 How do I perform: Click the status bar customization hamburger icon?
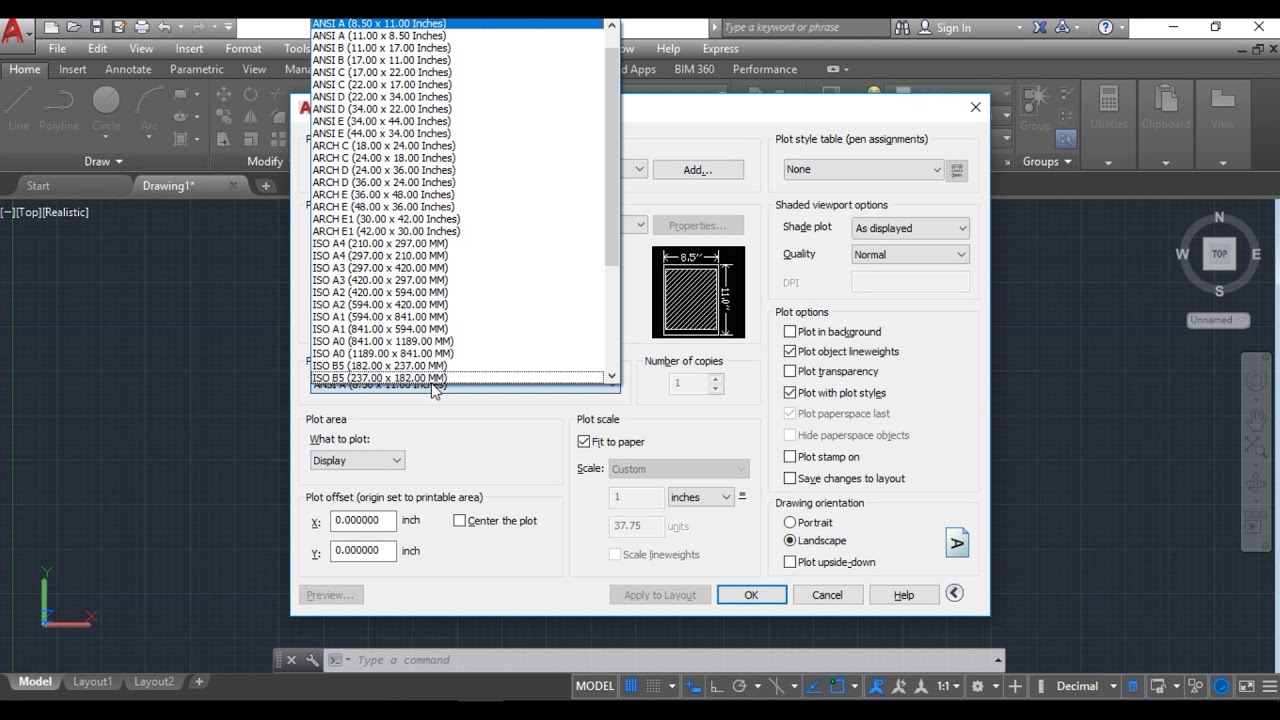tap(1268, 686)
